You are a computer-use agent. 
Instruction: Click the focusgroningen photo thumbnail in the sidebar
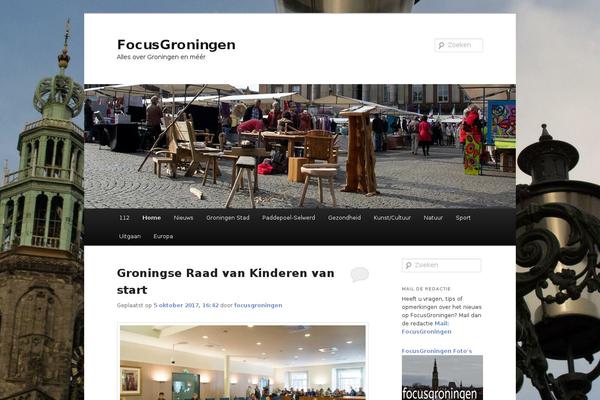tap(442, 377)
